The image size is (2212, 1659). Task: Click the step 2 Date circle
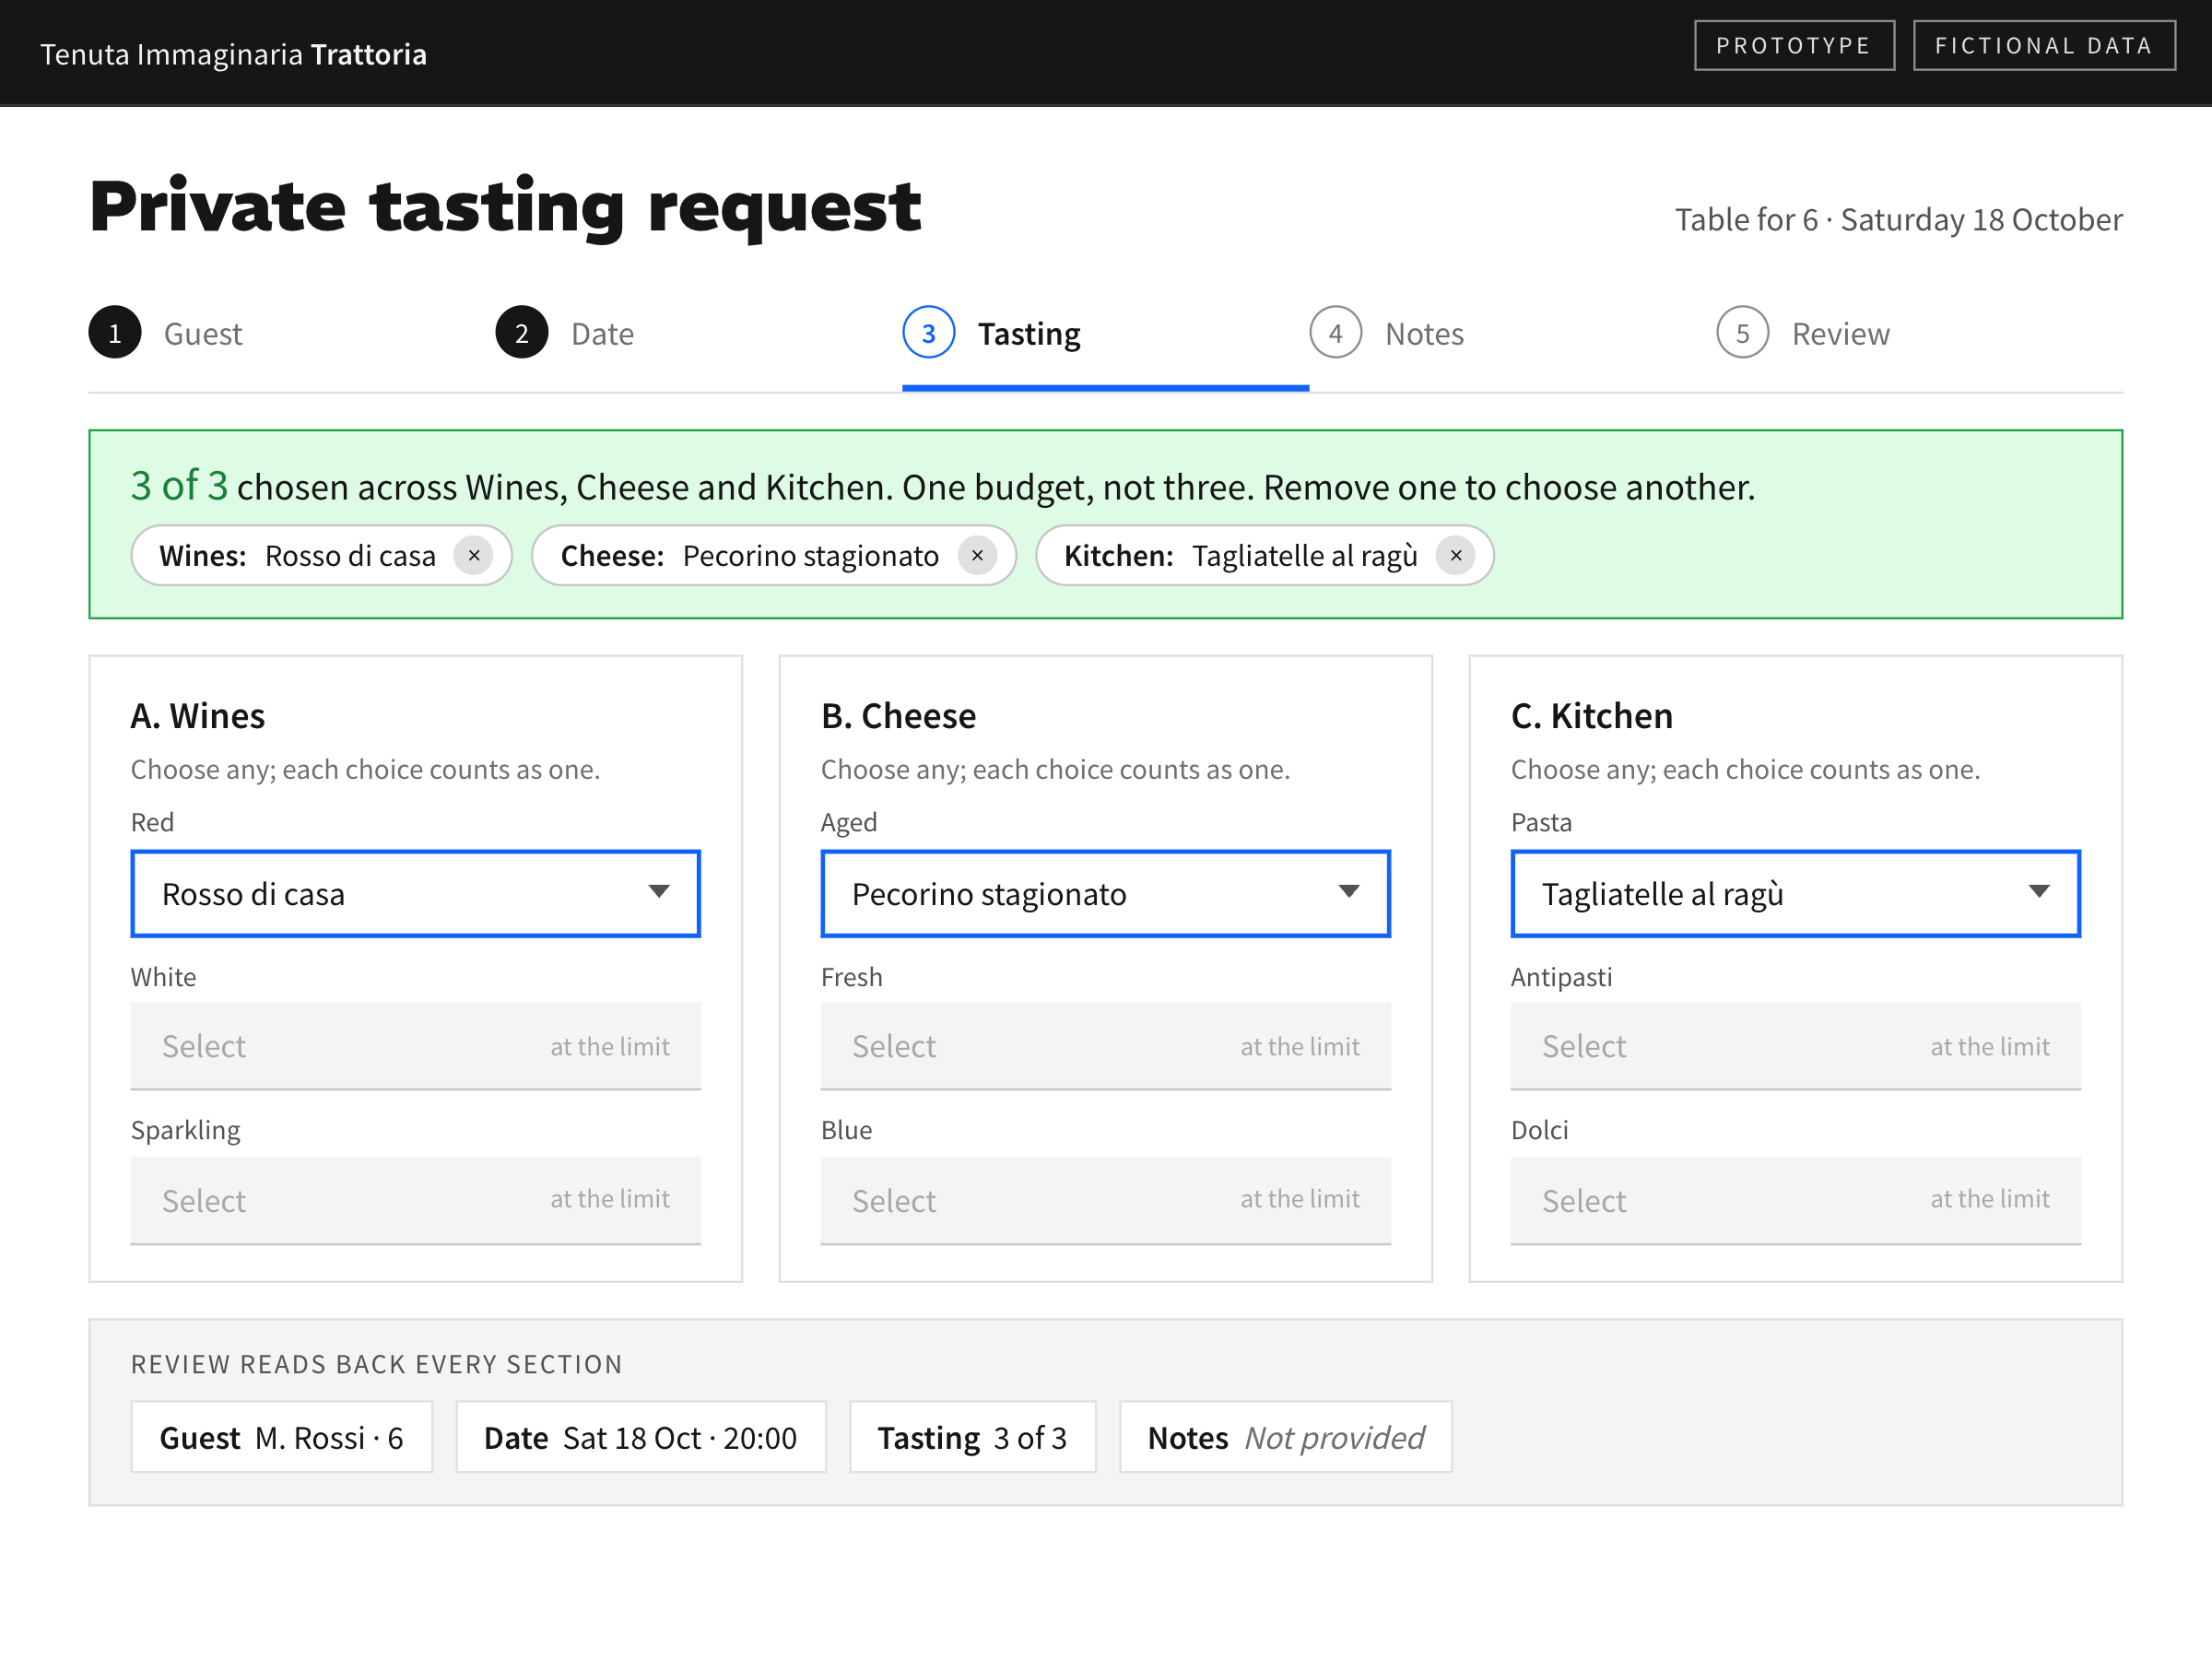tap(522, 333)
